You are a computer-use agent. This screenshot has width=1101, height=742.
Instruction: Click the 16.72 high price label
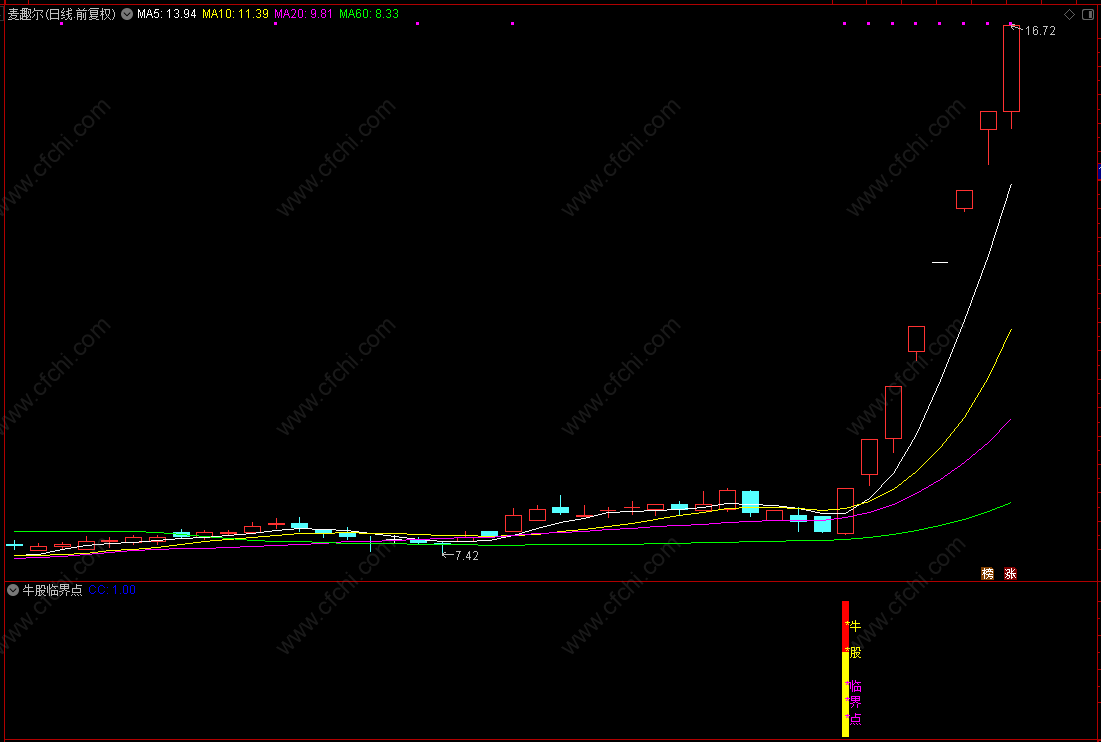tap(1040, 31)
